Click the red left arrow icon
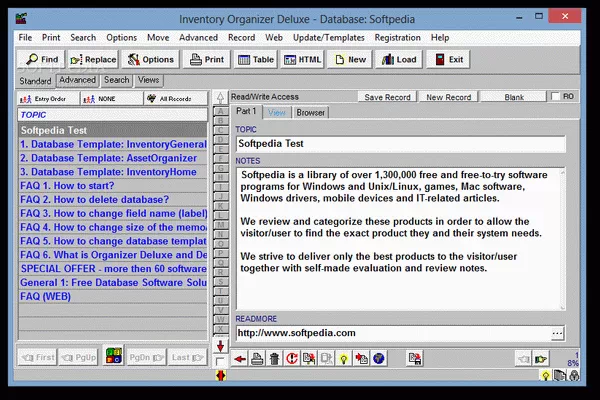Viewport: 600px width, 400px height. pyautogui.click(x=240, y=359)
